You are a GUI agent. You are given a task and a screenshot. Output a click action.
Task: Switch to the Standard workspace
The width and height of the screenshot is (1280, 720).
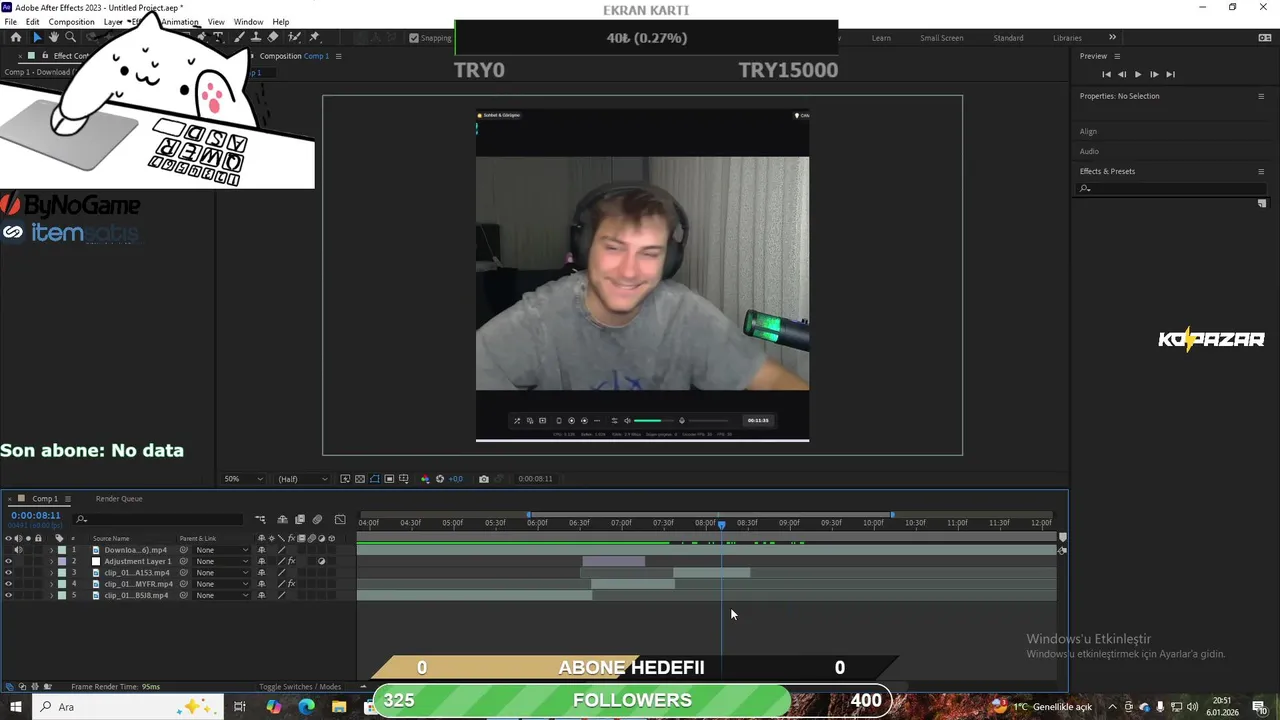1008,38
